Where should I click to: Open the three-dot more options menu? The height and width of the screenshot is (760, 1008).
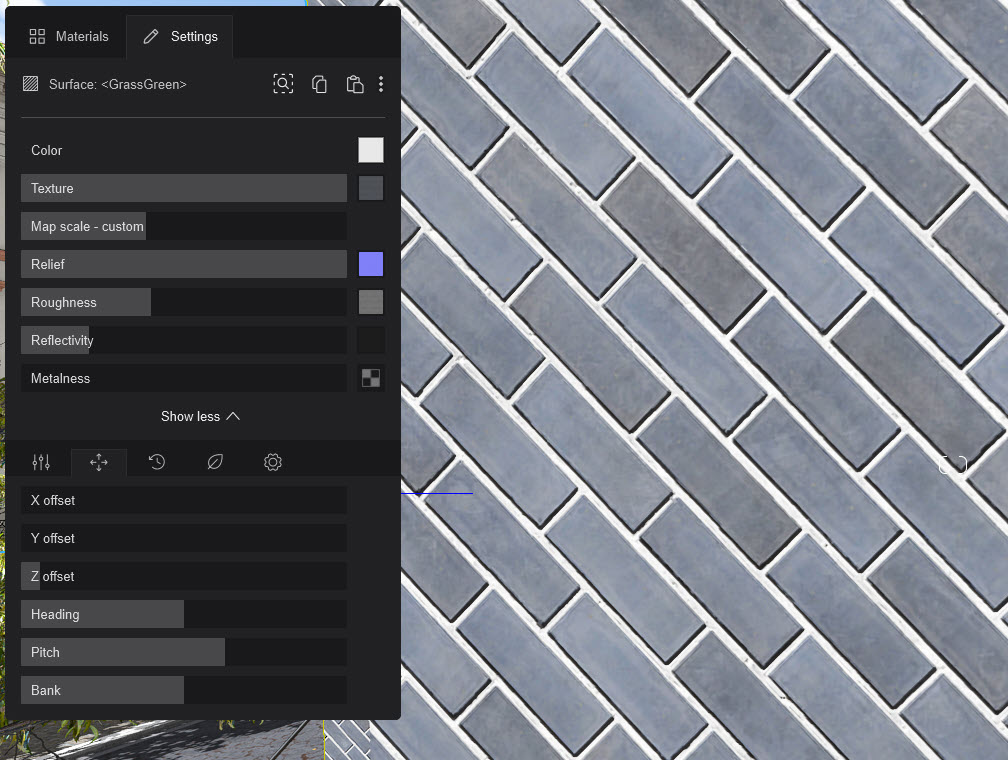381,84
